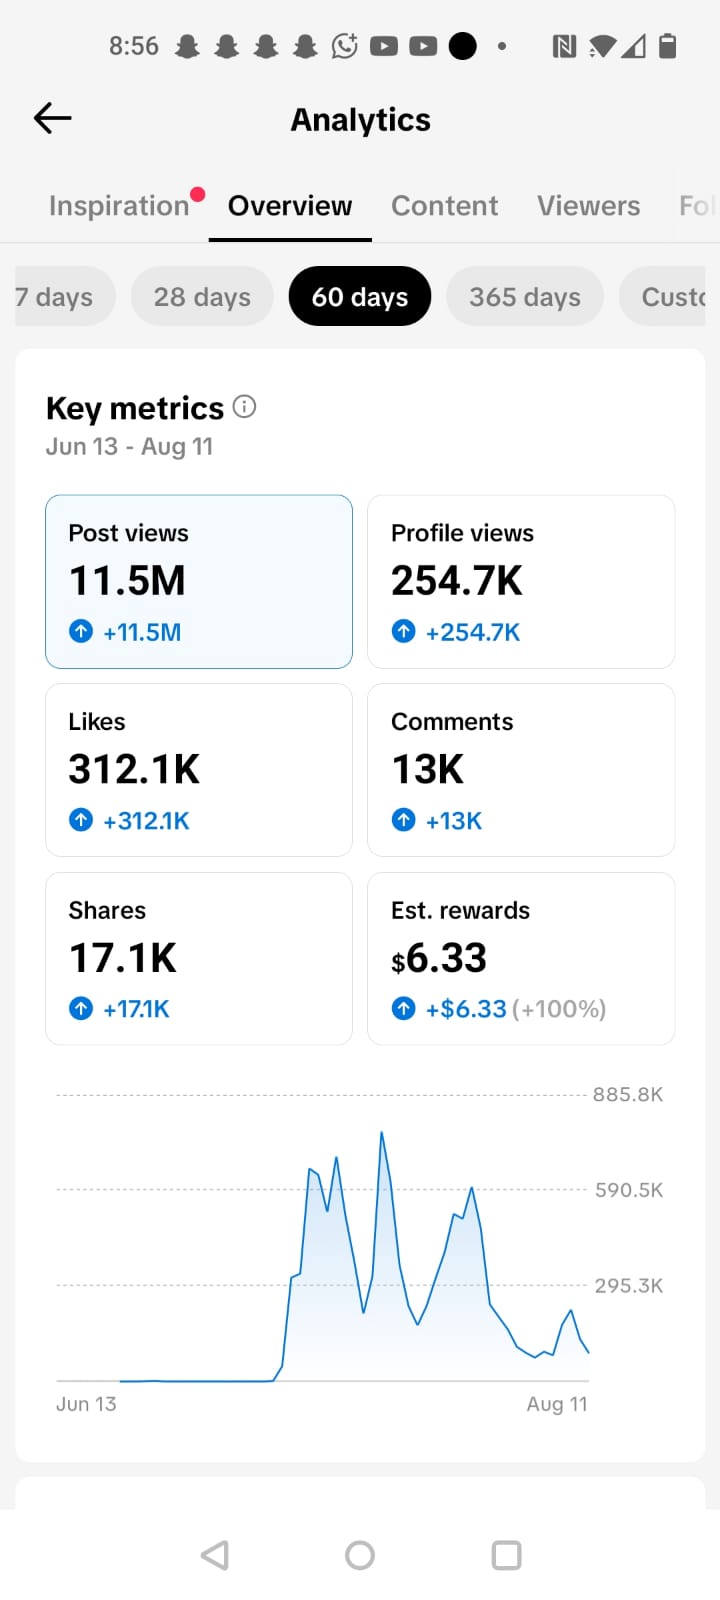This screenshot has height=1600, width=720.
Task: Tap Android back navigation triangle
Action: point(215,1555)
